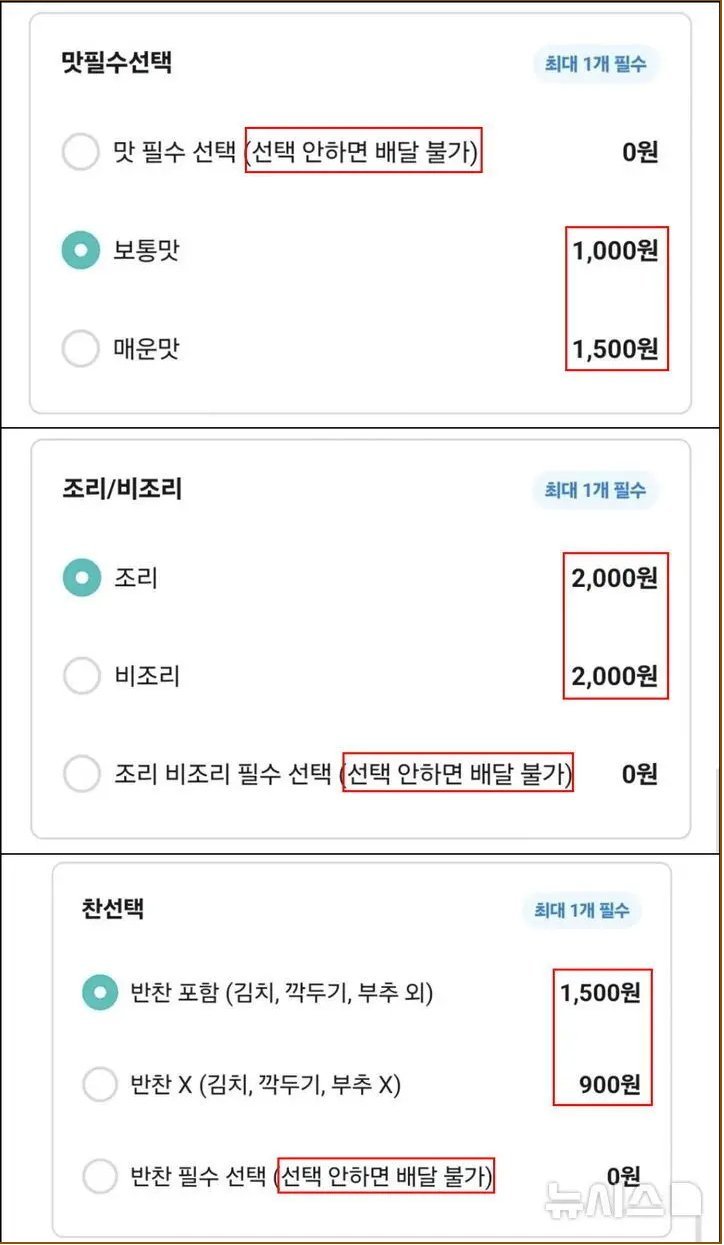Click the 찬선택 section heading

[113, 909]
